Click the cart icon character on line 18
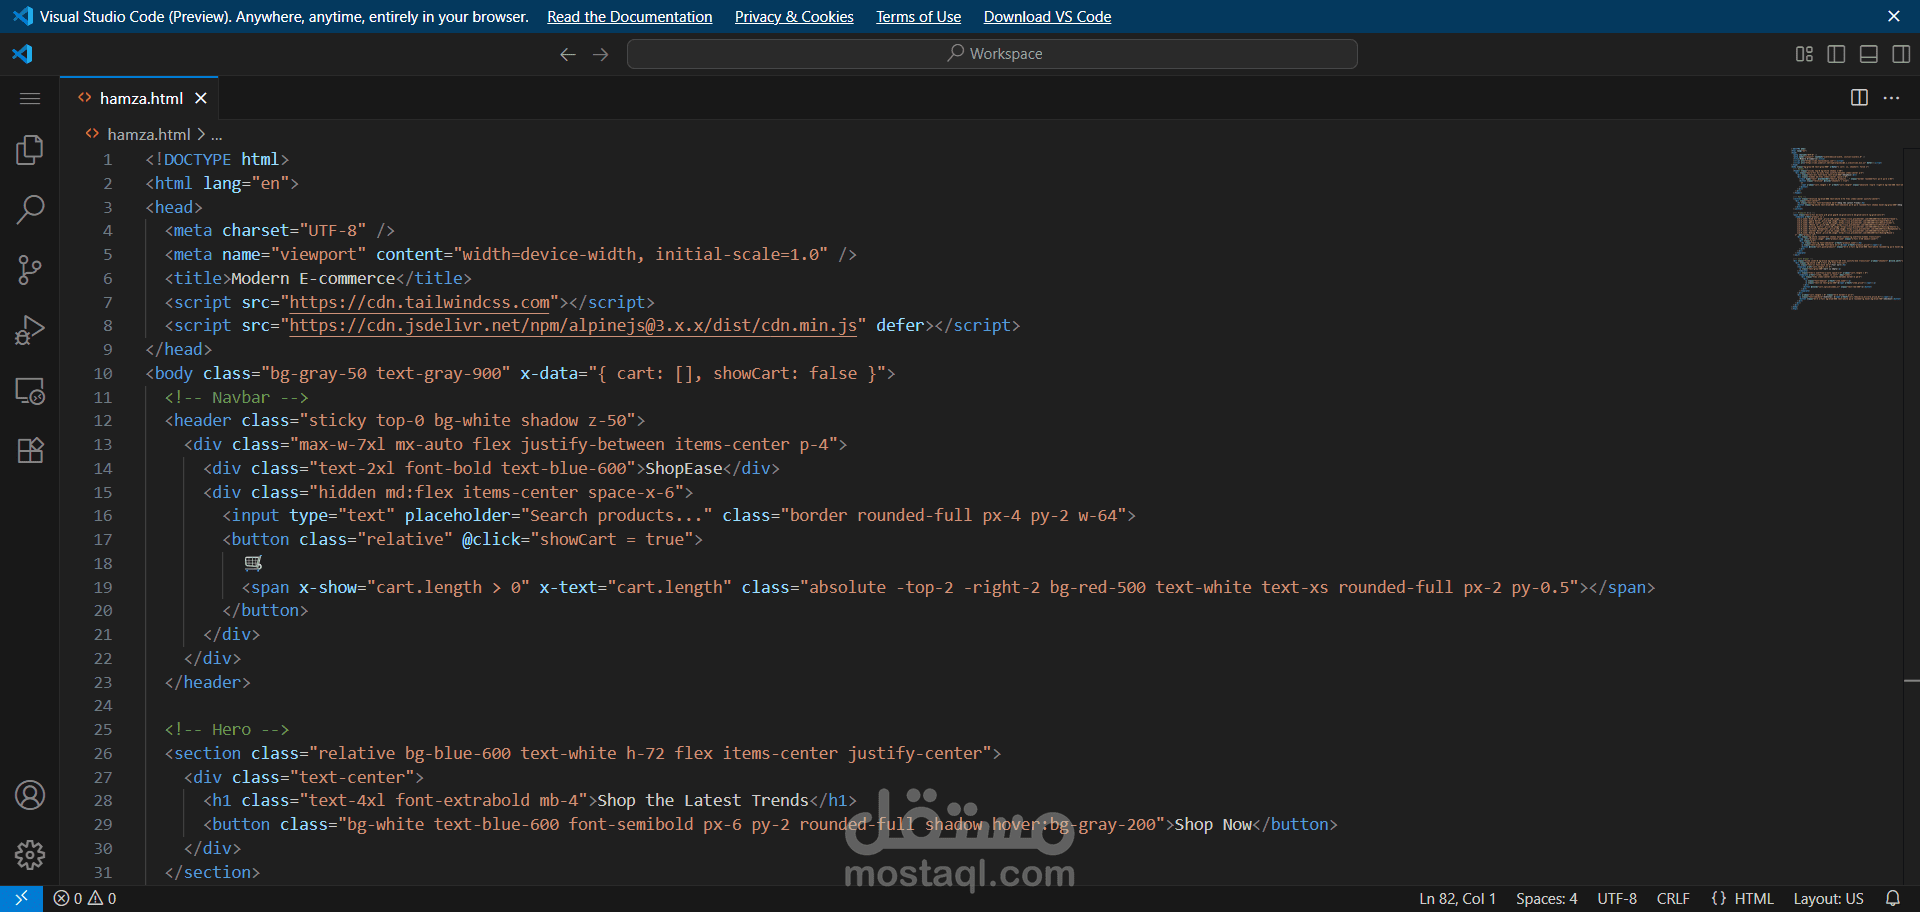This screenshot has height=912, width=1920. (253, 563)
